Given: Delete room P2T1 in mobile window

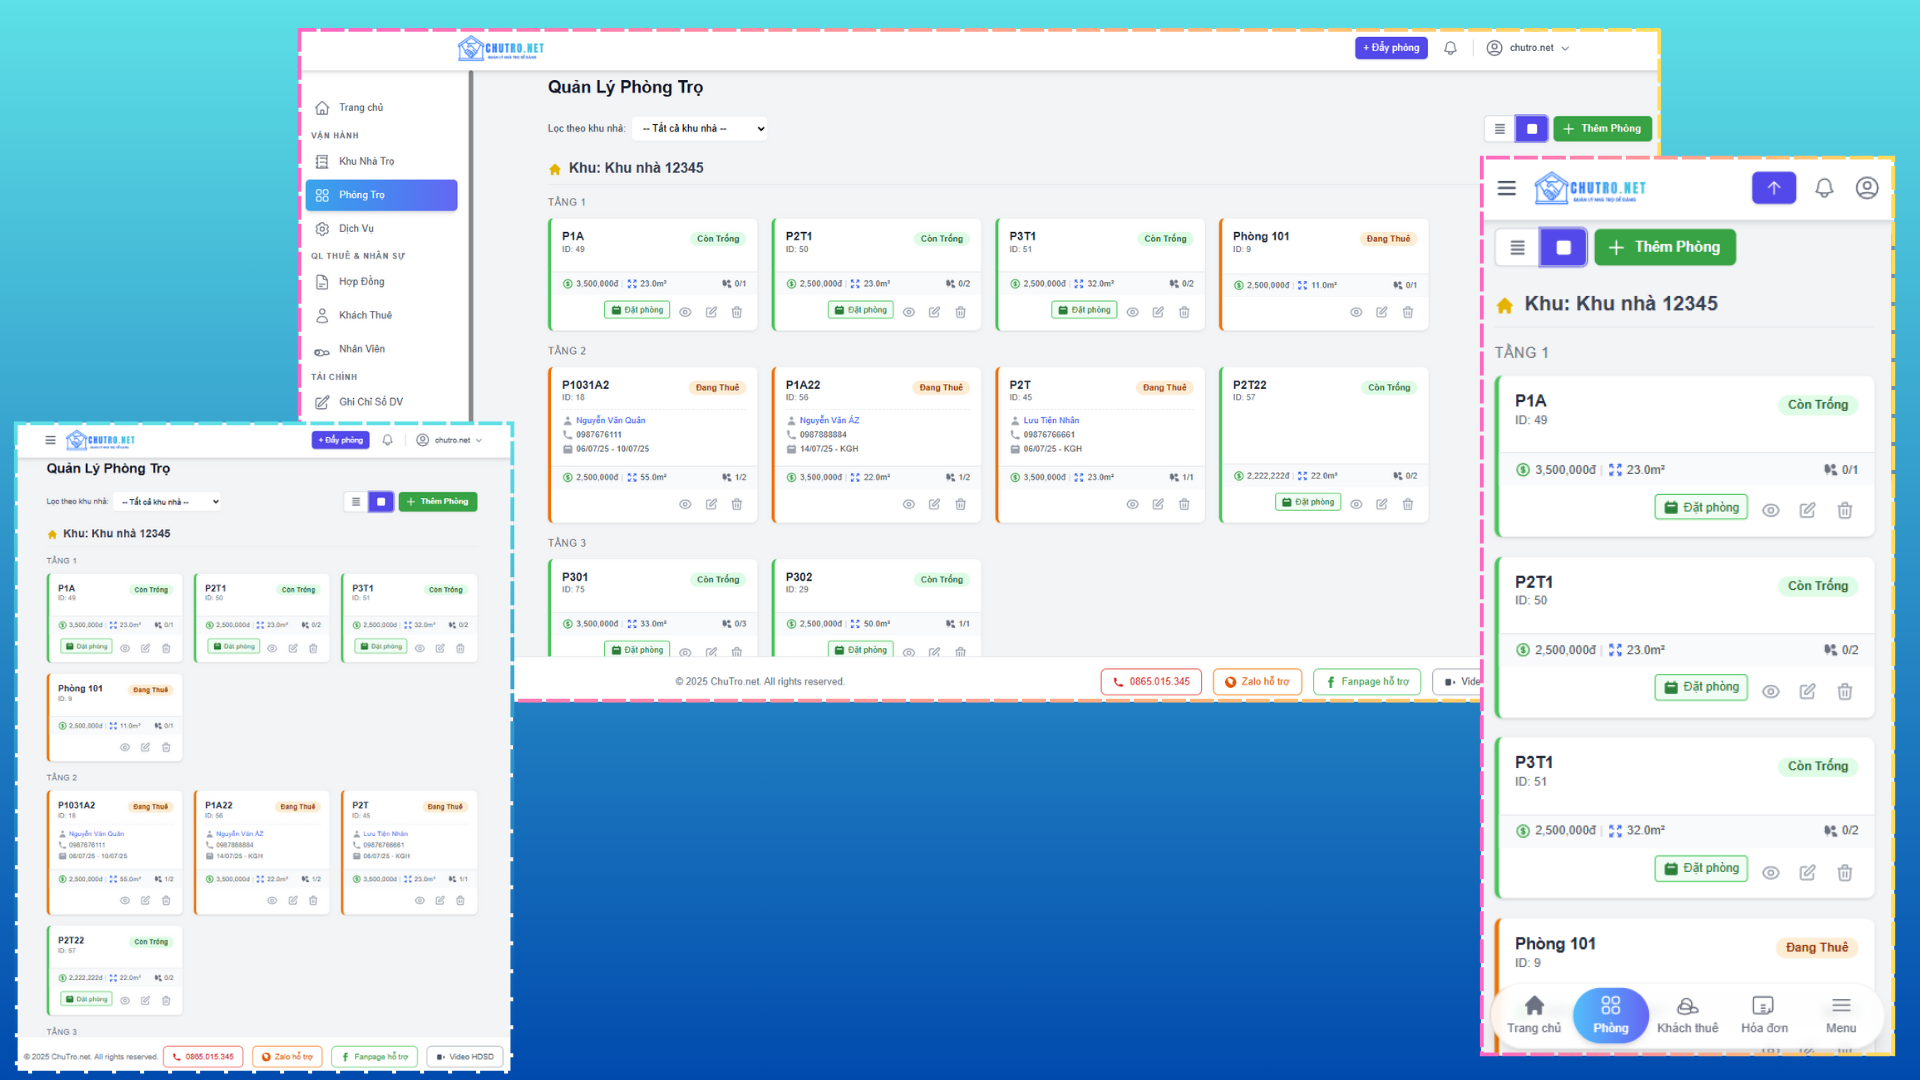Looking at the screenshot, I should click(1845, 691).
